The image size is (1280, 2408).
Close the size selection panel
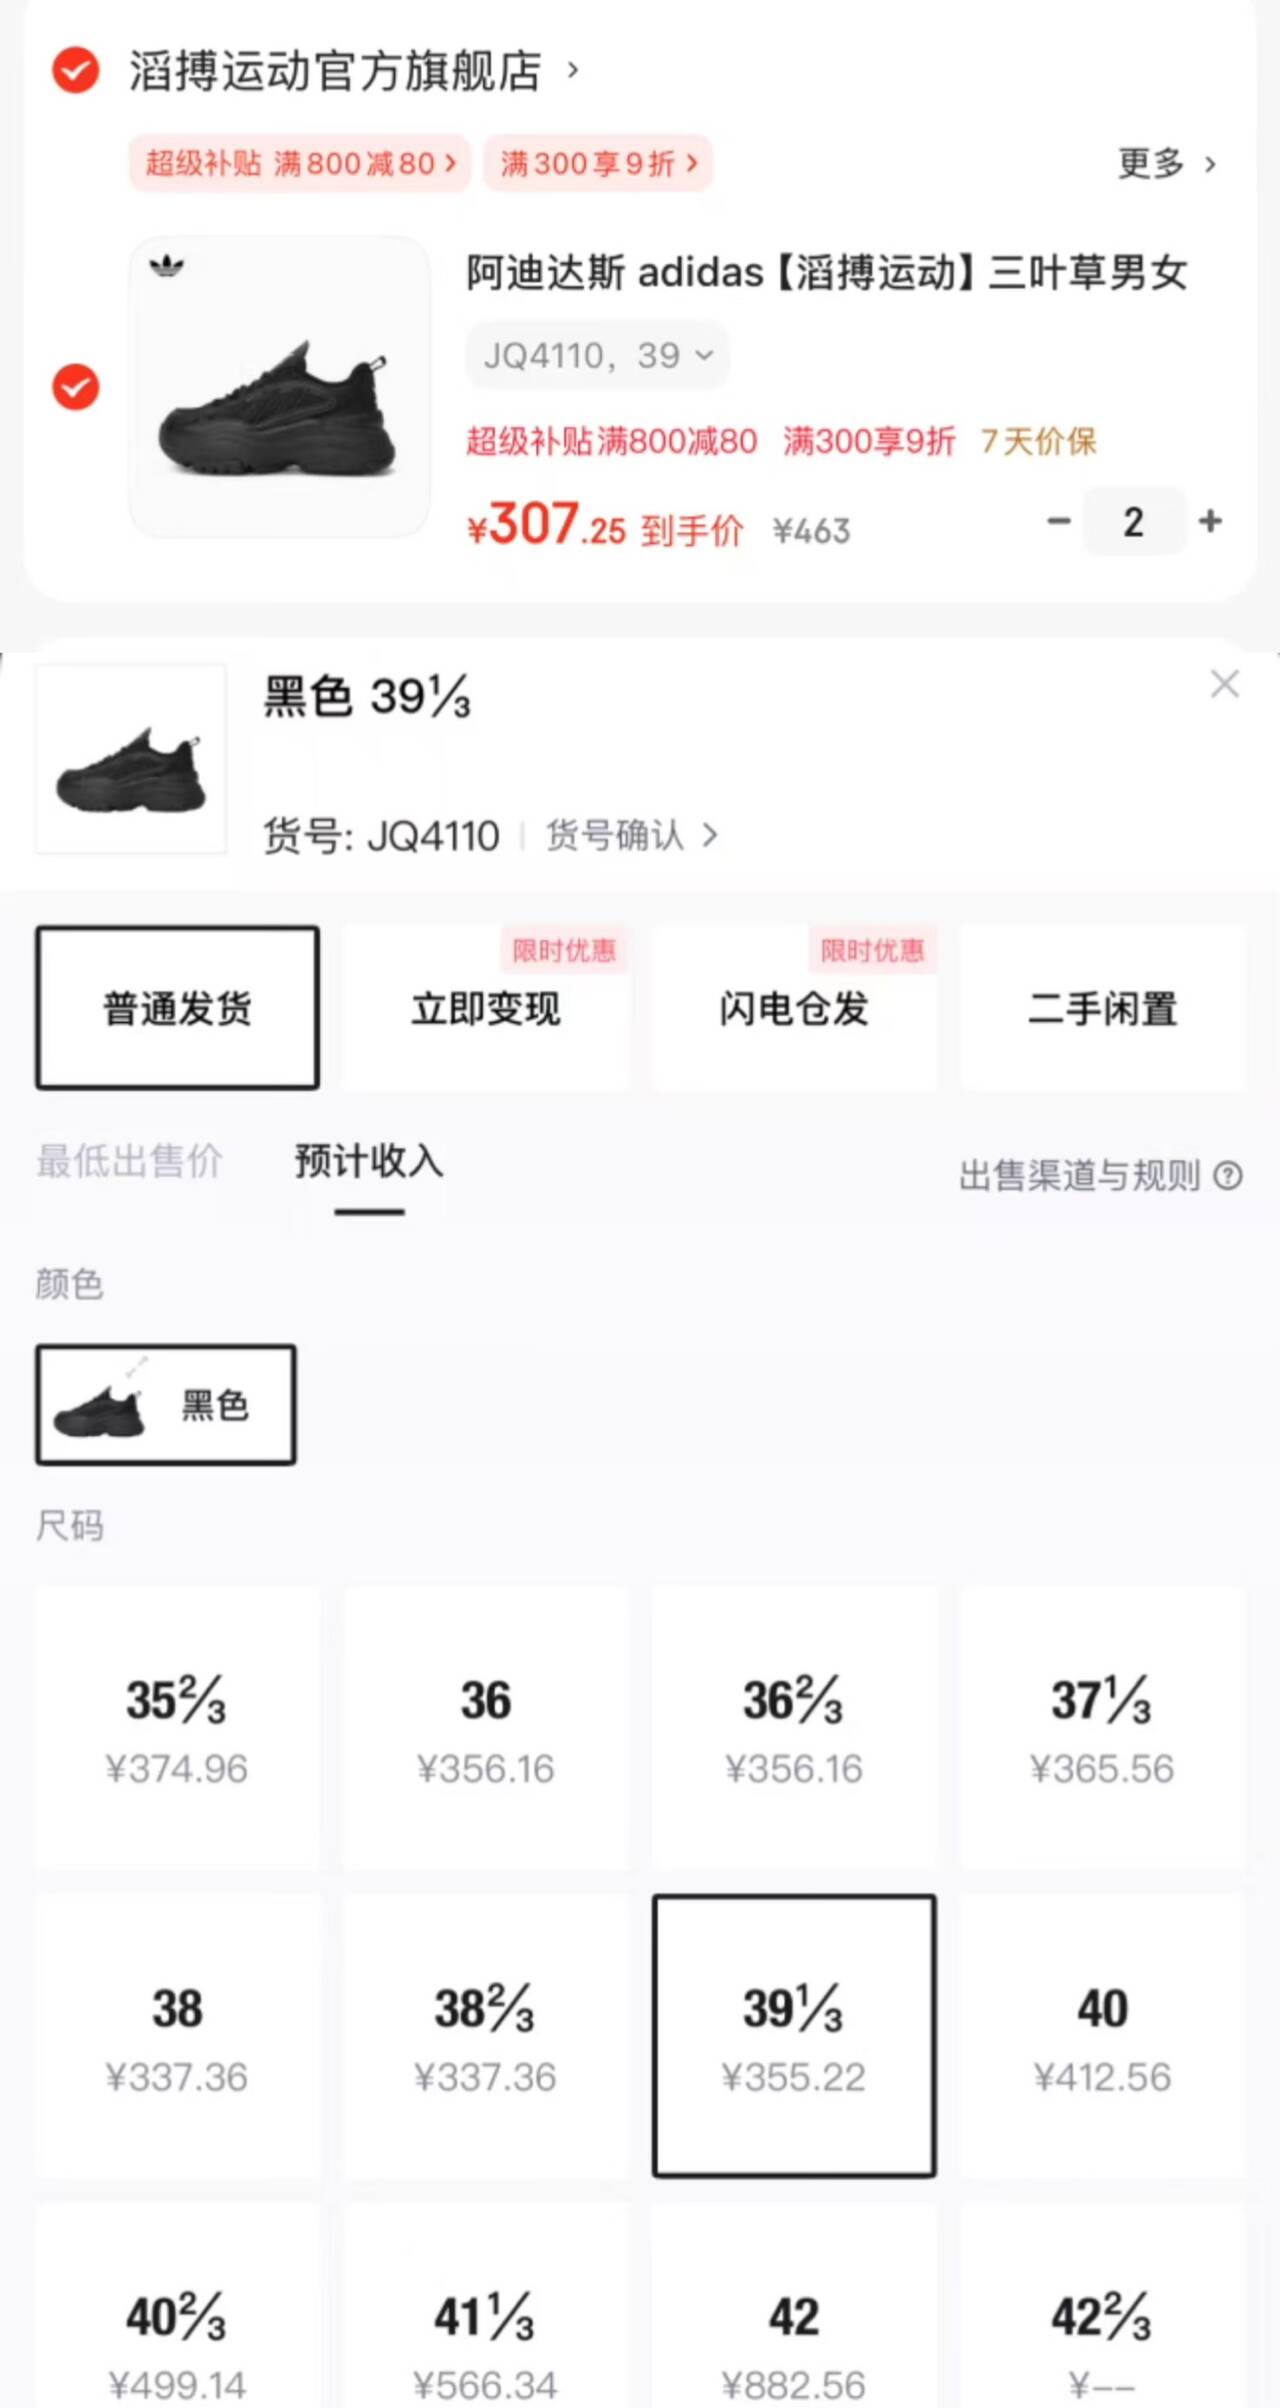coord(1224,684)
